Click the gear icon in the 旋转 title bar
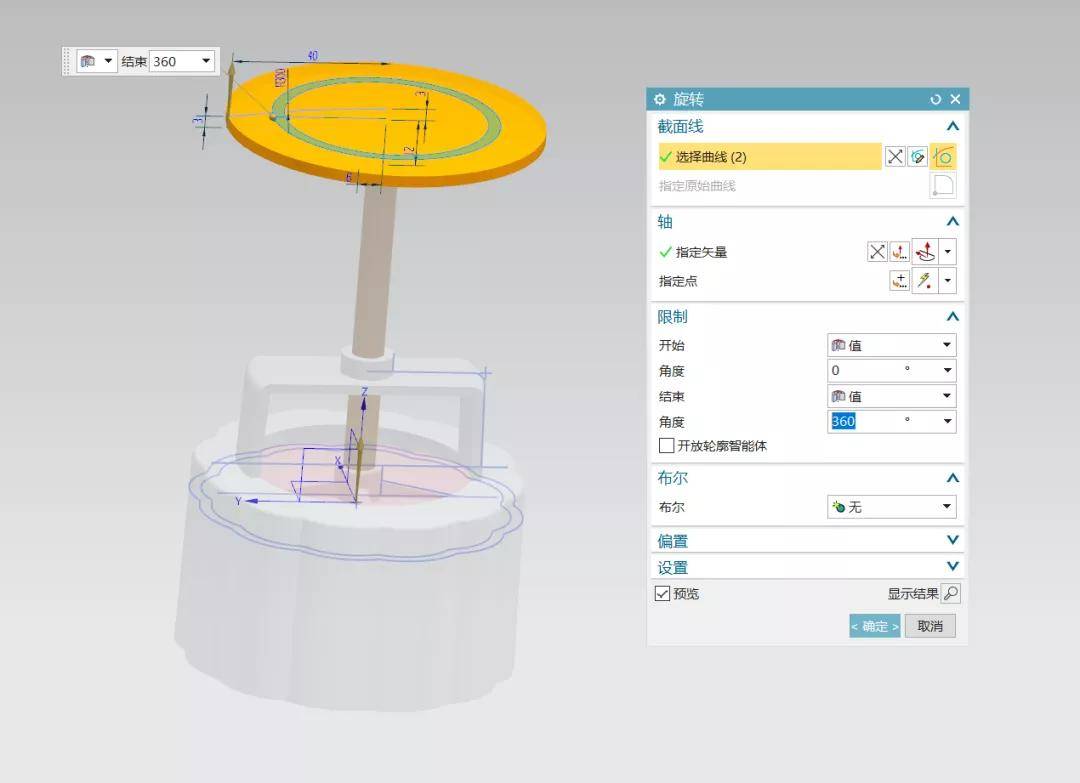 pyautogui.click(x=660, y=99)
